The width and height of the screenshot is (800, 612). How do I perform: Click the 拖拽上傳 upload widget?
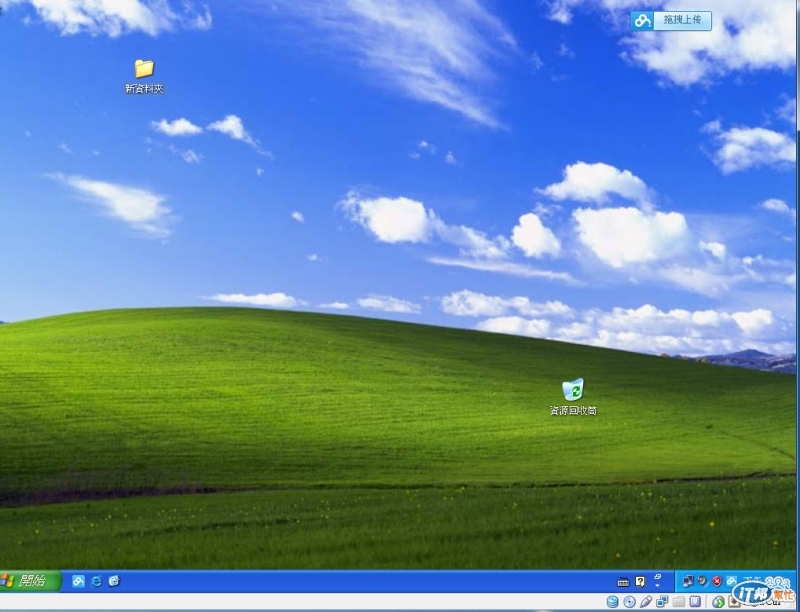pyautogui.click(x=671, y=21)
